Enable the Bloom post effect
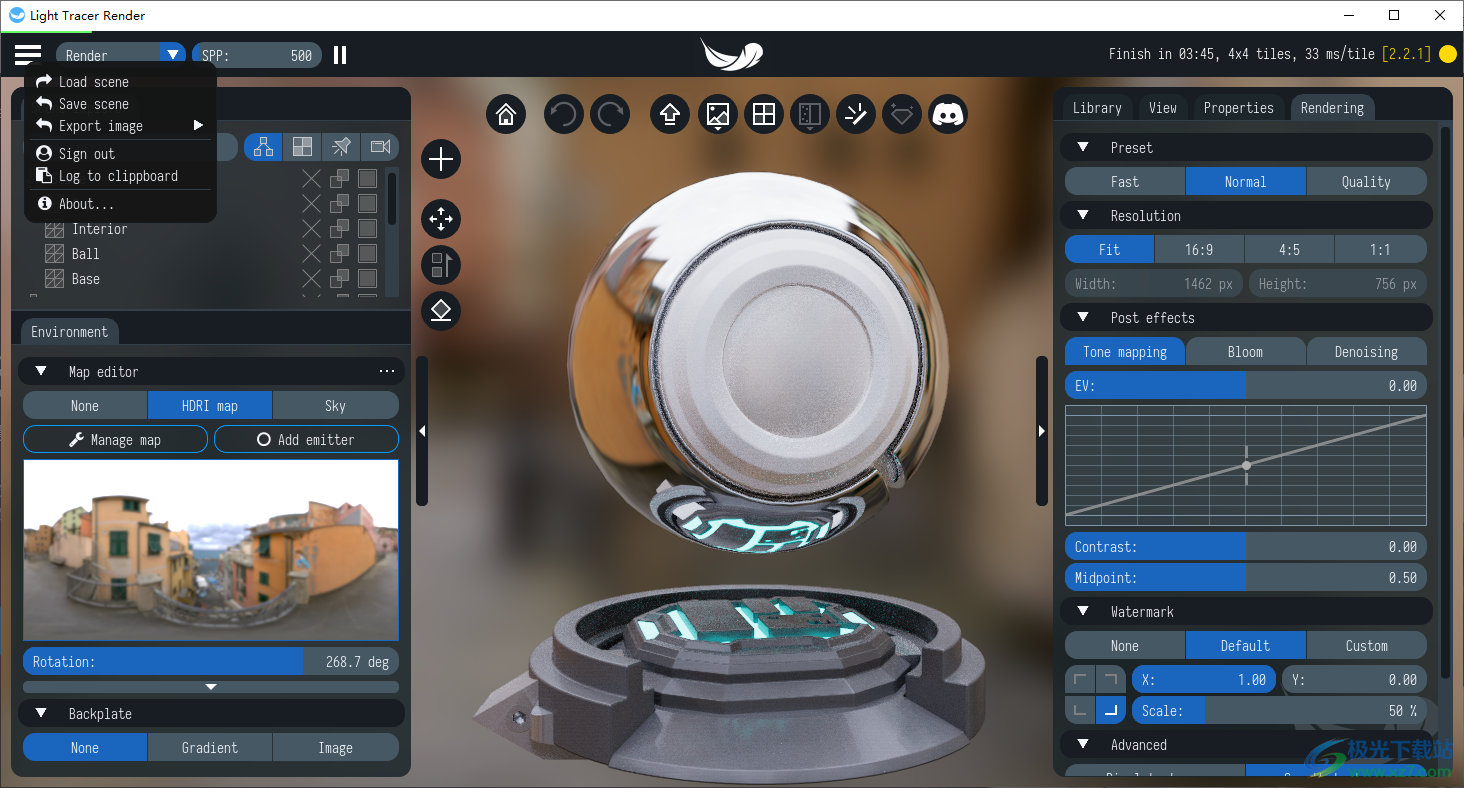Image resolution: width=1464 pixels, height=788 pixels. click(1245, 351)
